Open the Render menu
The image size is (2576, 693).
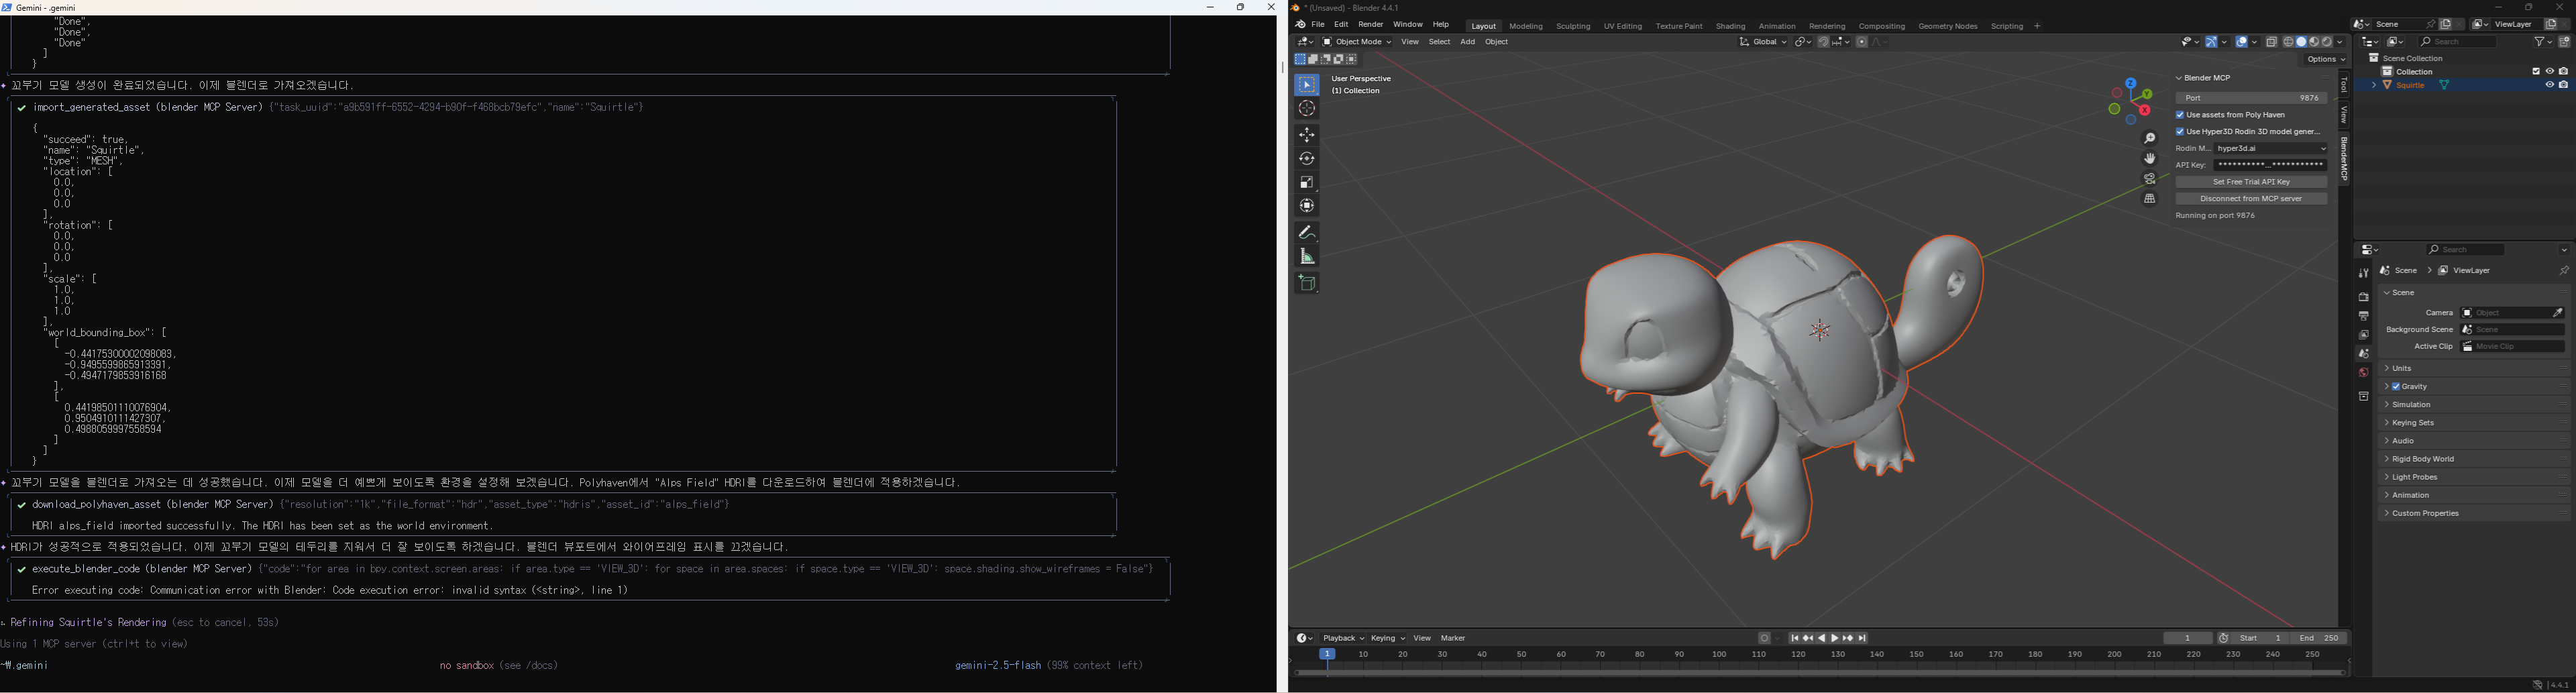pos(1371,25)
